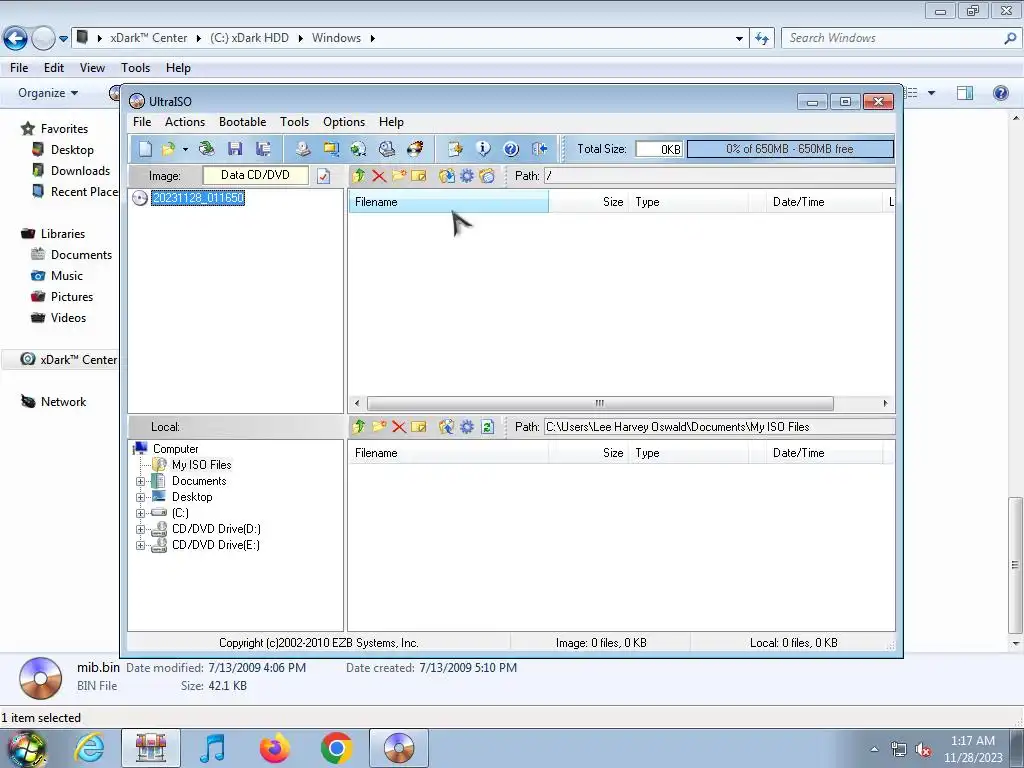Click the folder-with-disc icon in Image pane toolbar

click(x=487, y=176)
